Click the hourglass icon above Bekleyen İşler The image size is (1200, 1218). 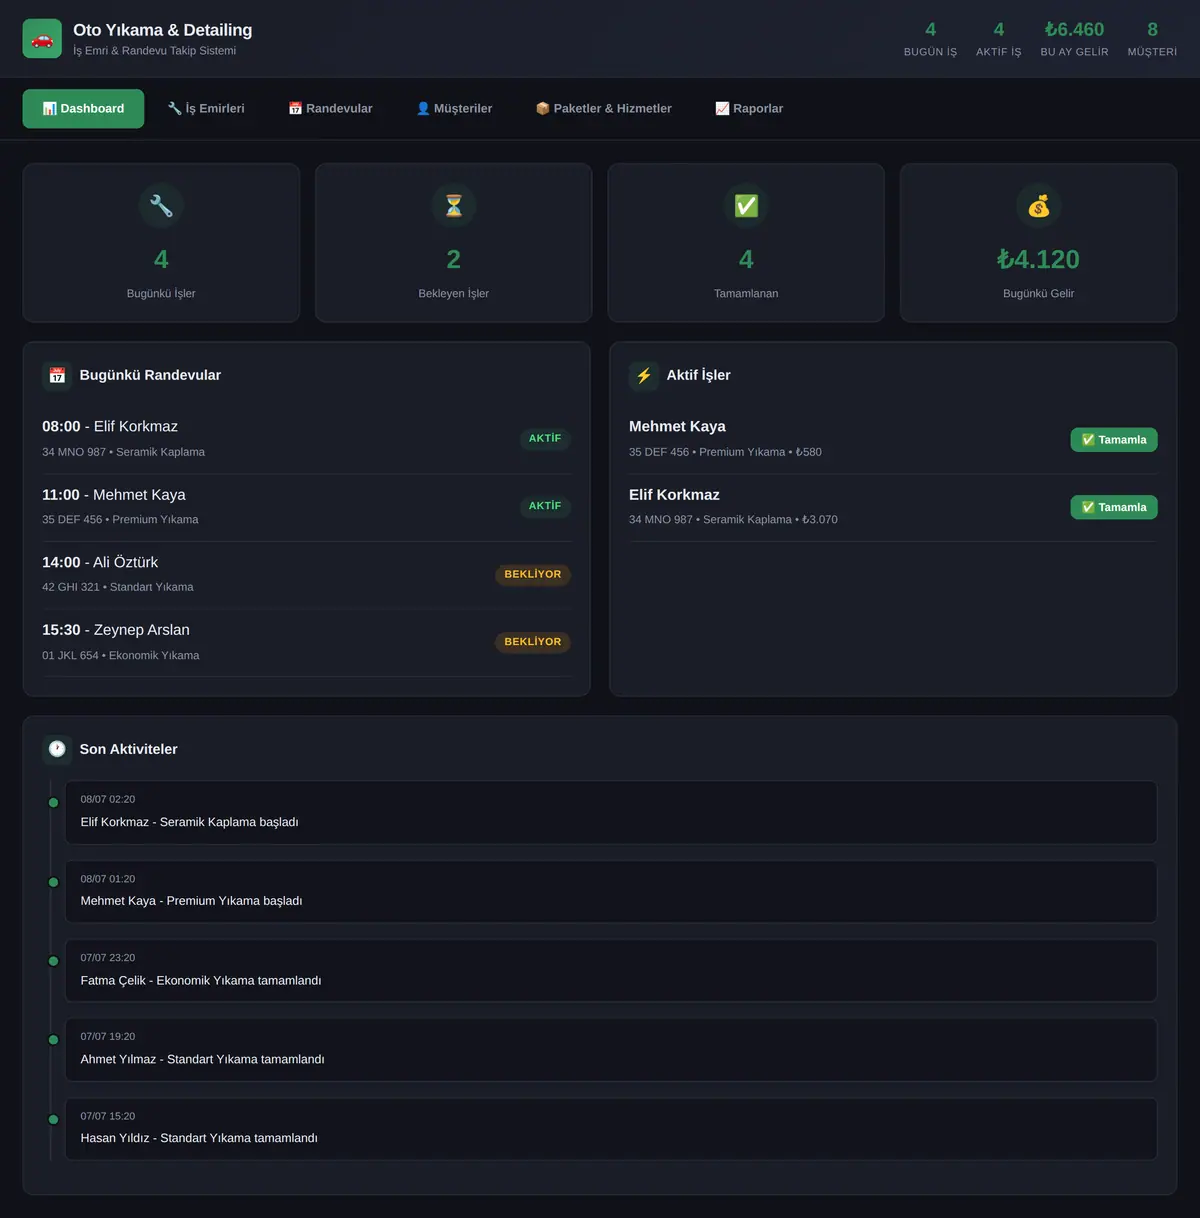[x=454, y=206]
